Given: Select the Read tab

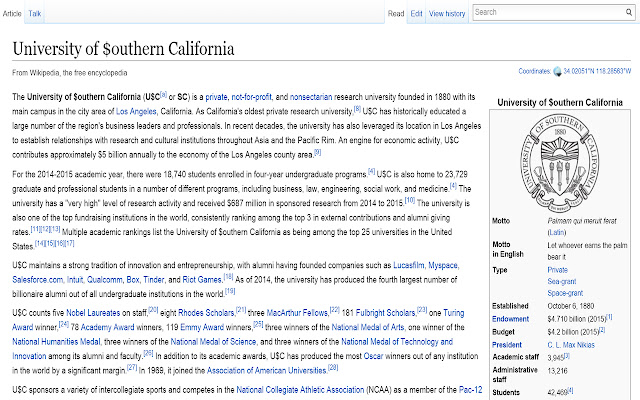Looking at the screenshot, I should (x=395, y=14).
